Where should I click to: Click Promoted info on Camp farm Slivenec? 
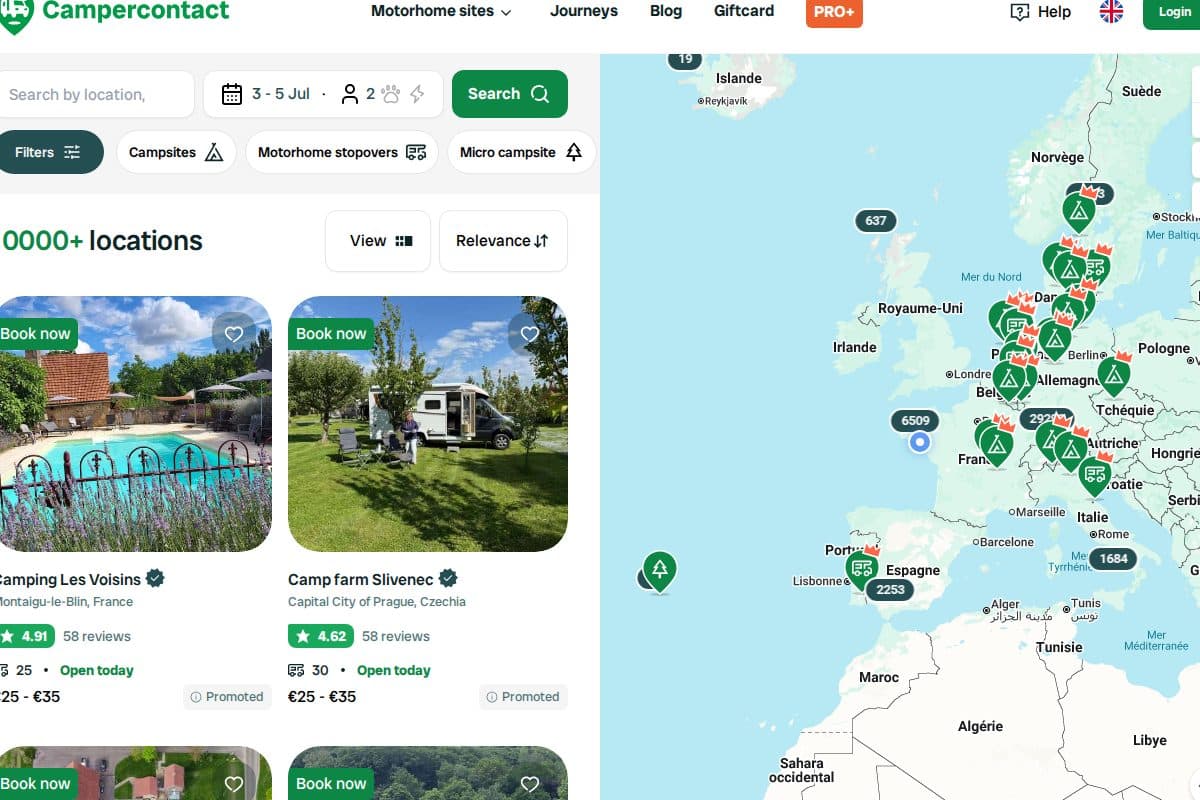523,697
